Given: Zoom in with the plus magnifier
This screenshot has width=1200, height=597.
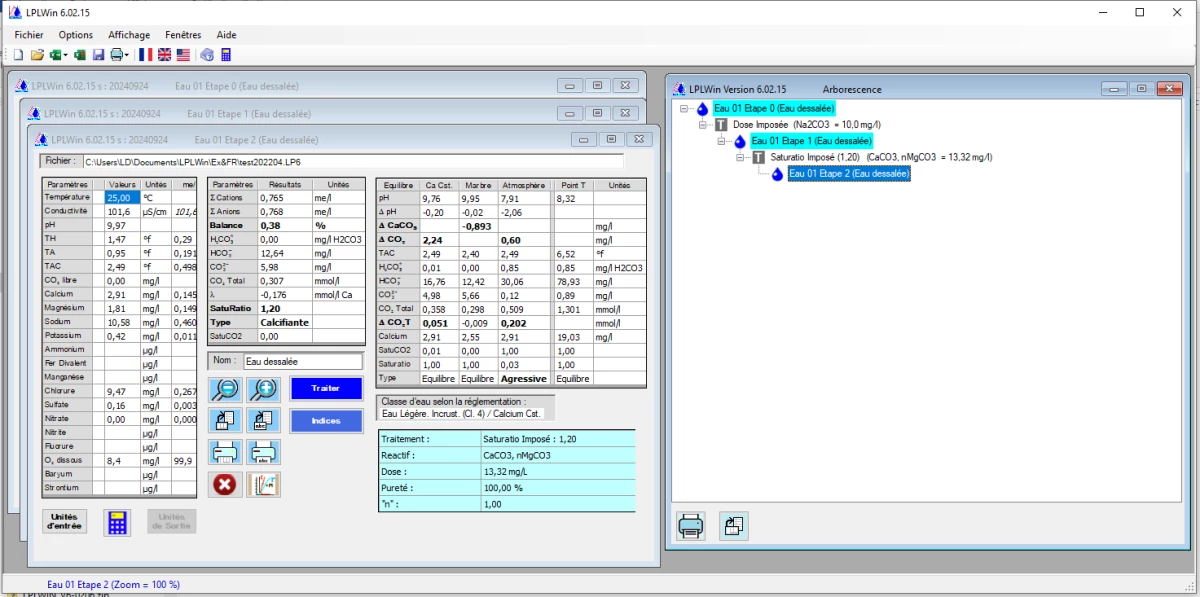Looking at the screenshot, I should [x=264, y=390].
